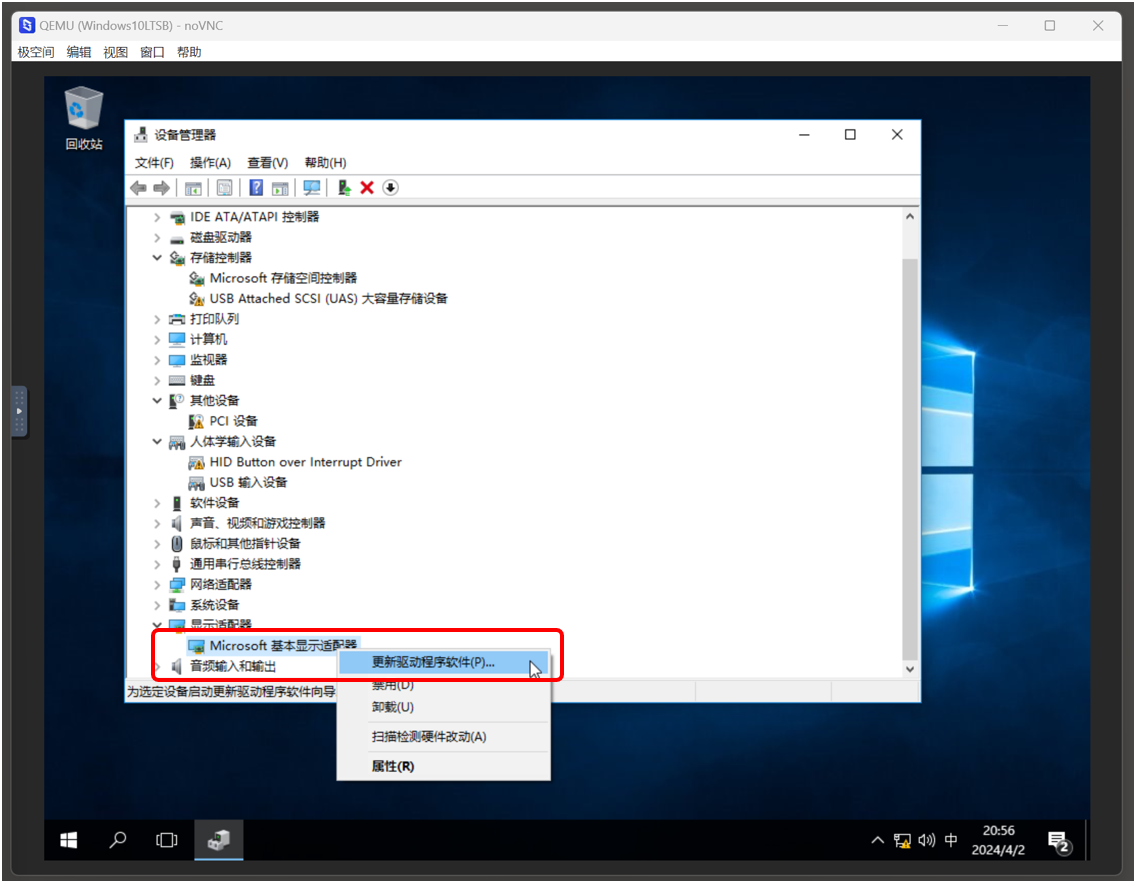The image size is (1134, 881).
Task: Expand the 键盘 device category
Action: pyautogui.click(x=157, y=380)
